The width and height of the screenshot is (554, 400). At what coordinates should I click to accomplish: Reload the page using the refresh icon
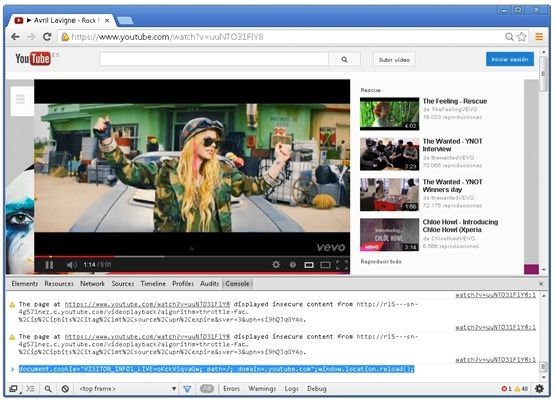point(47,37)
